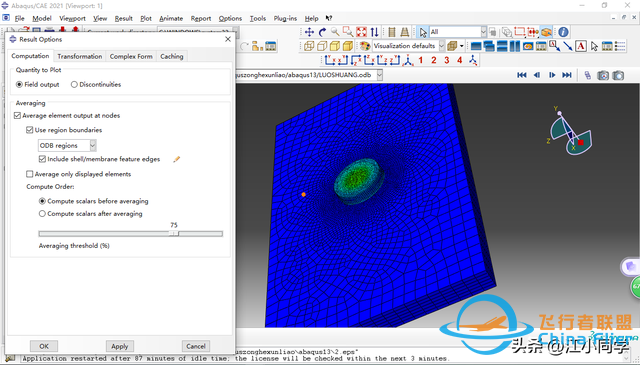Open the Query information icon
Viewport: 640px width, 365px height.
[x=563, y=32]
